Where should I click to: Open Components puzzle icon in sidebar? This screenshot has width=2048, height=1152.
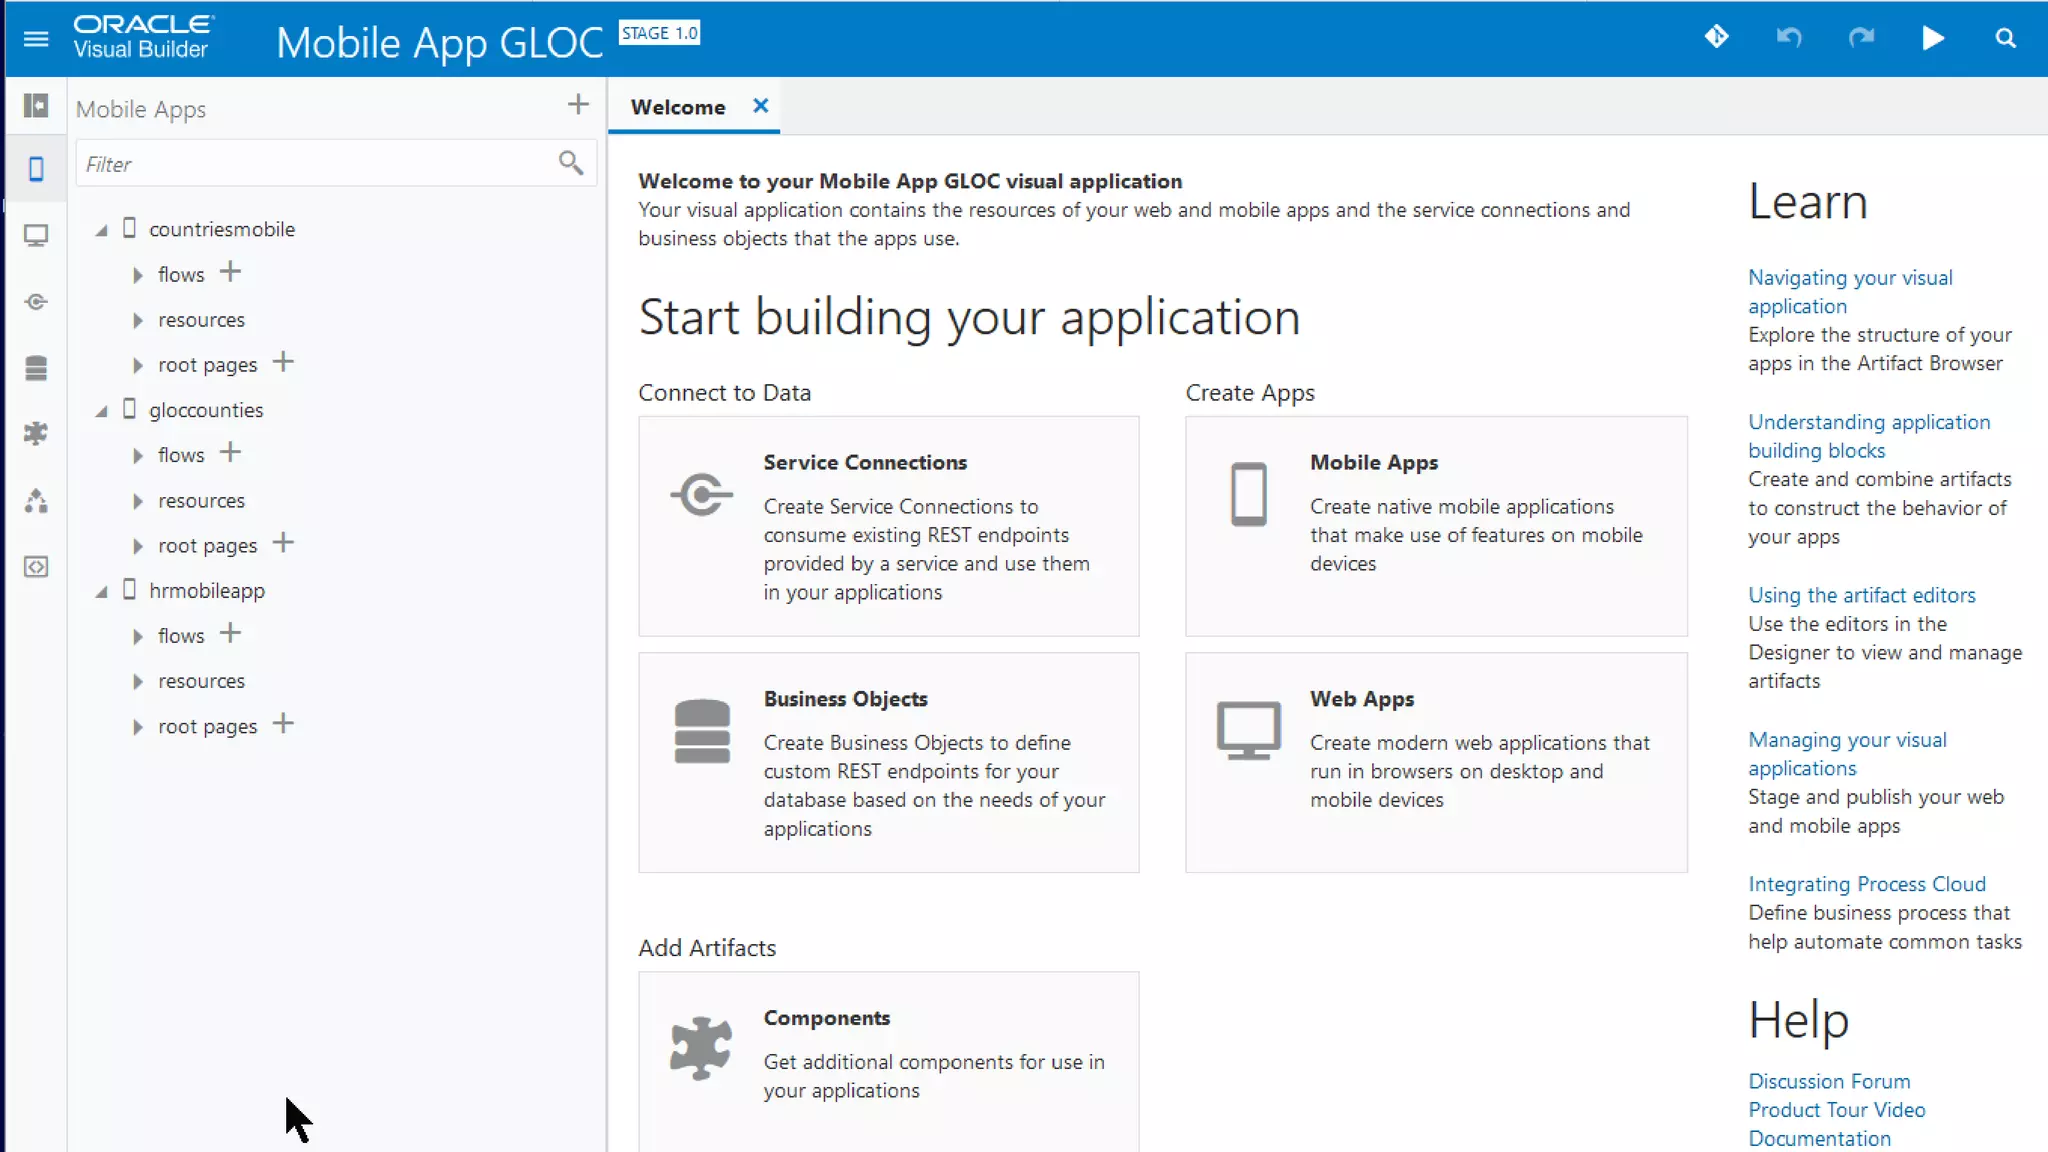36,433
